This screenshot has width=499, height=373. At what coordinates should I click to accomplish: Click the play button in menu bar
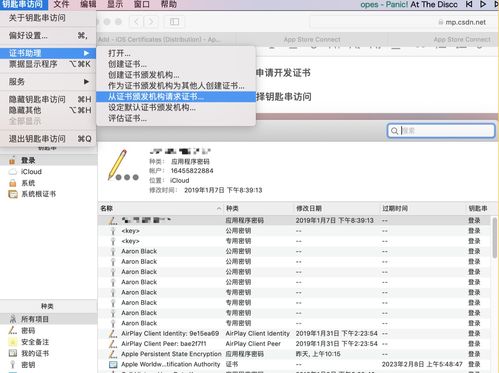(483, 4)
